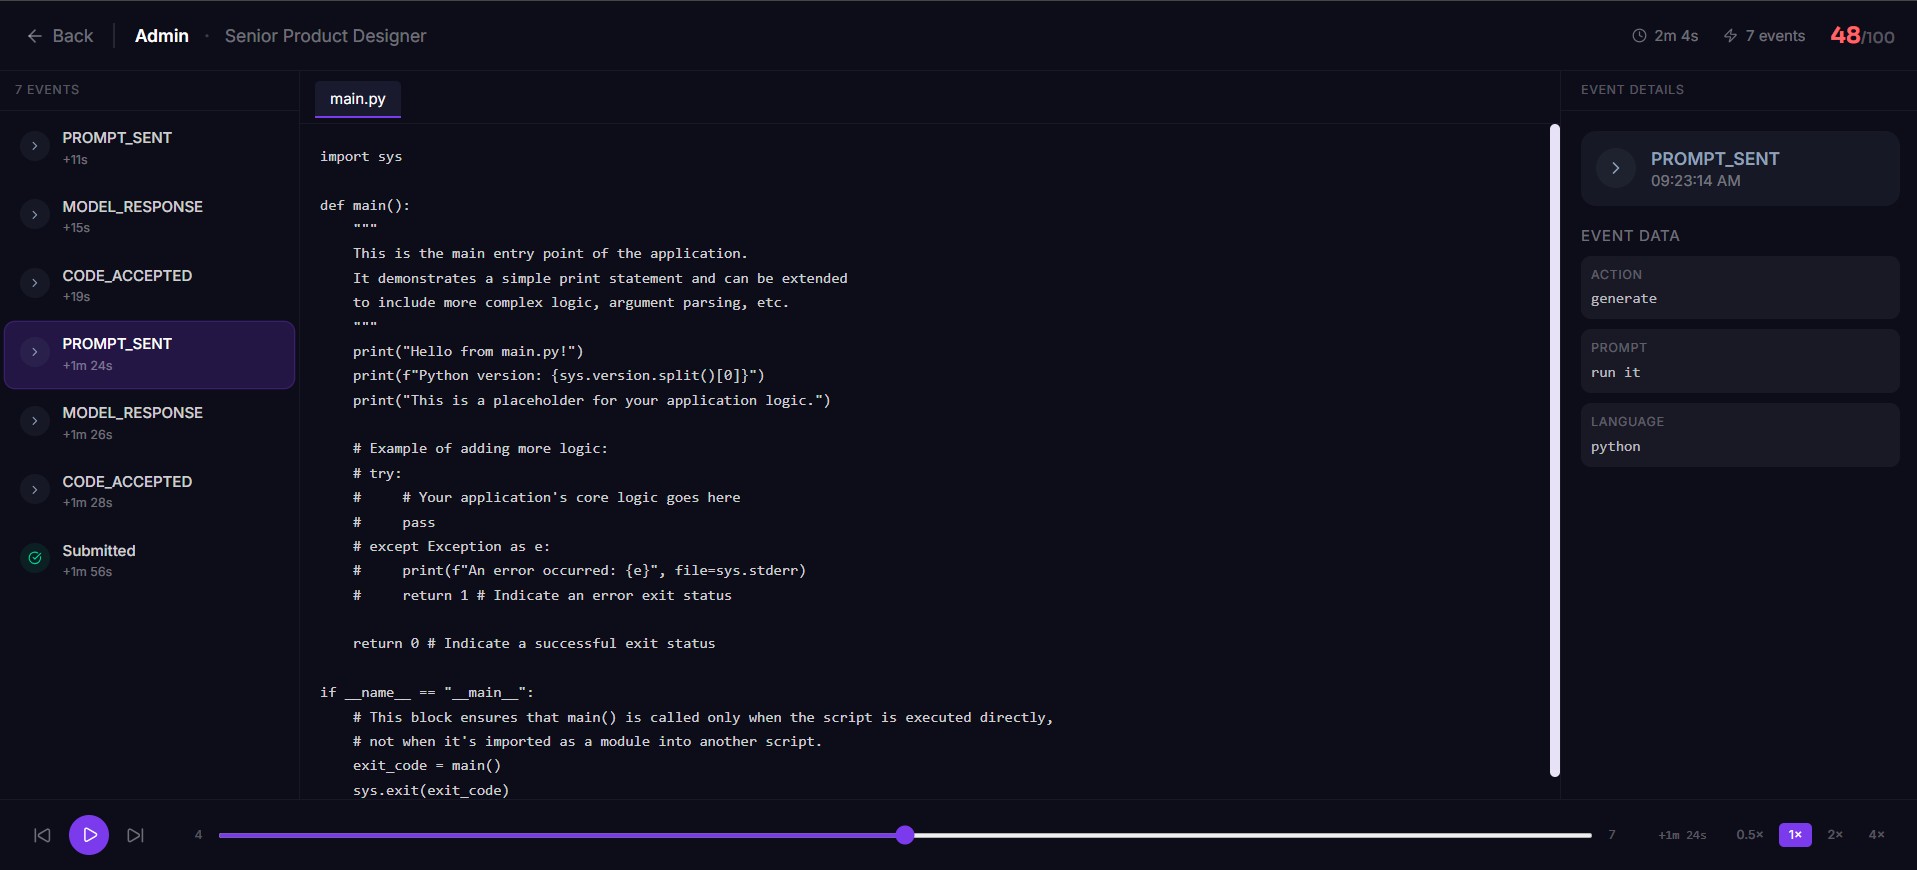
Task: Open the main.py tab
Action: (x=358, y=99)
